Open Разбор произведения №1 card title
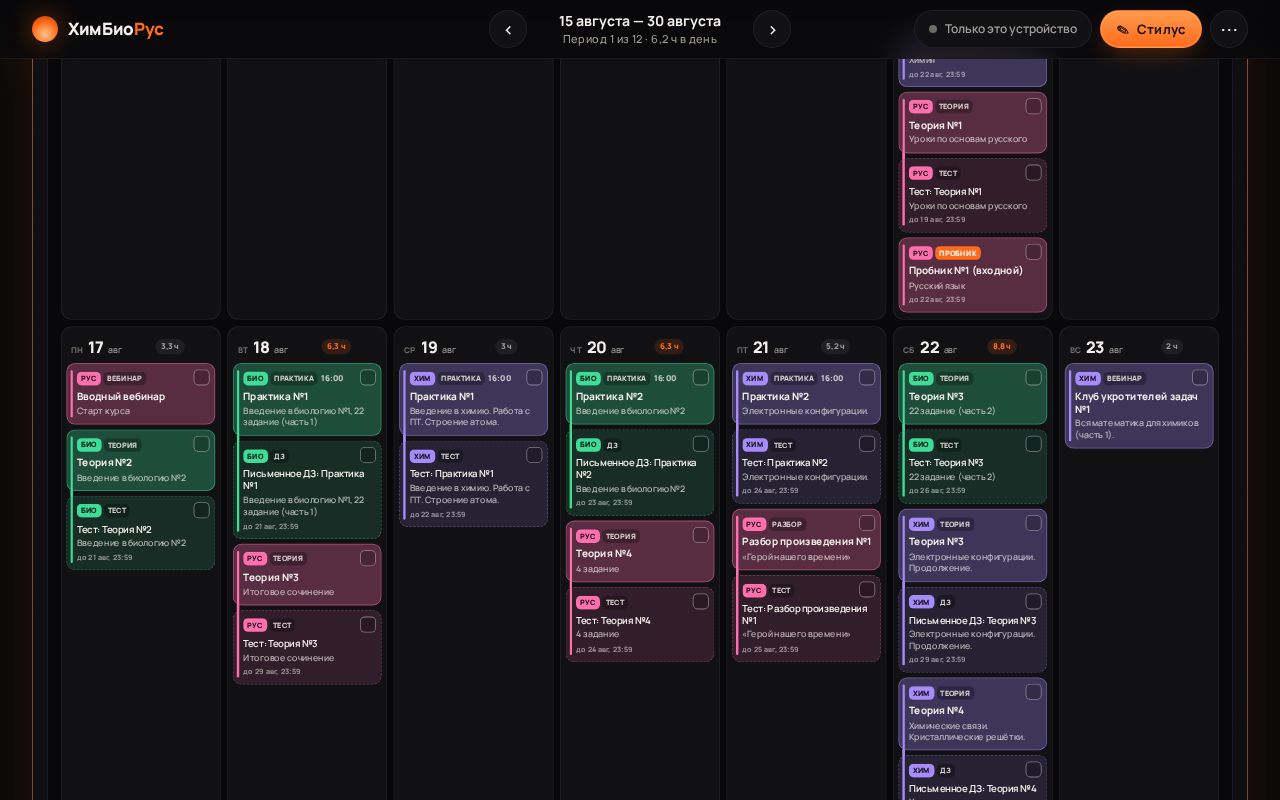 (807, 541)
